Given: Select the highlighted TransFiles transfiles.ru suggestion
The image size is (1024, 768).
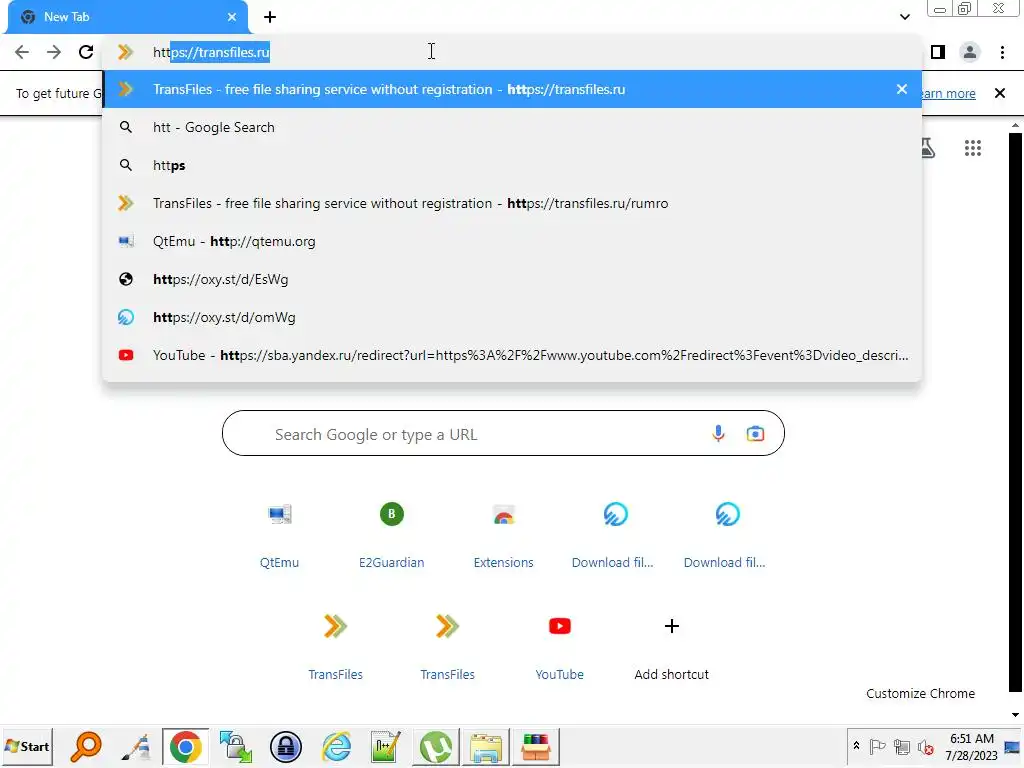Looking at the screenshot, I should point(512,89).
